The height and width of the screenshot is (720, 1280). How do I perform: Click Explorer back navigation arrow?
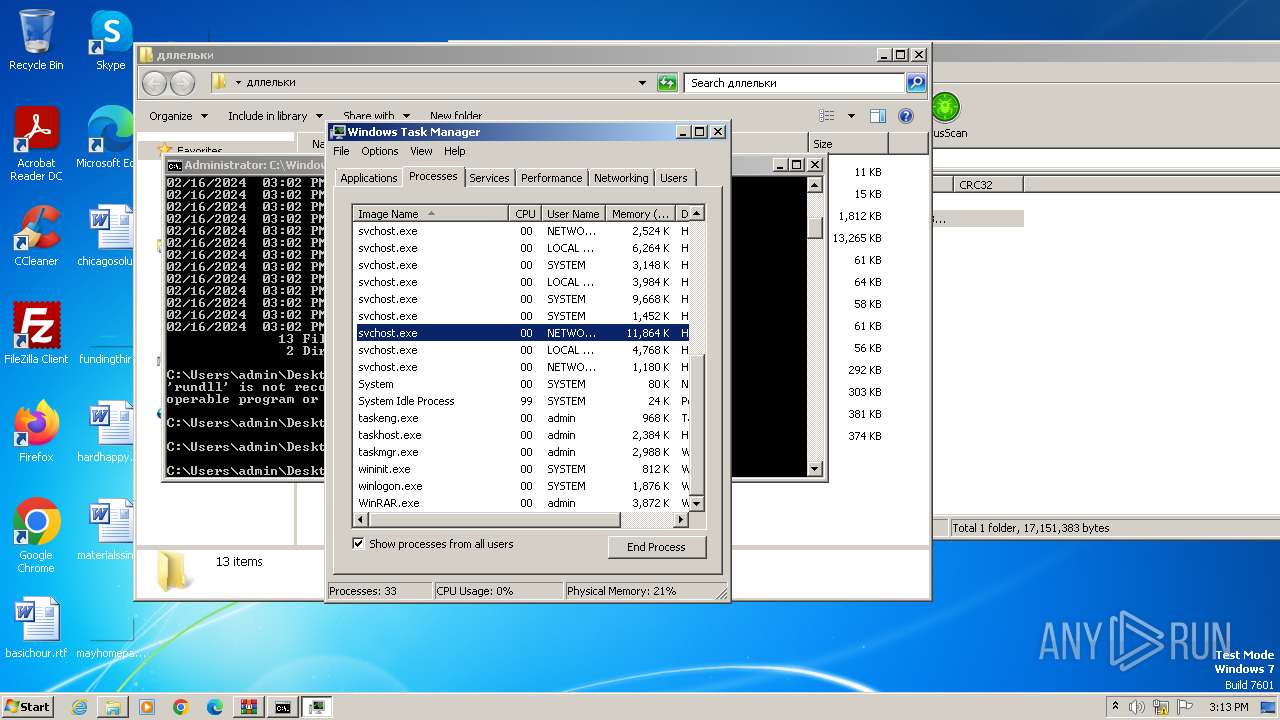[x=155, y=83]
